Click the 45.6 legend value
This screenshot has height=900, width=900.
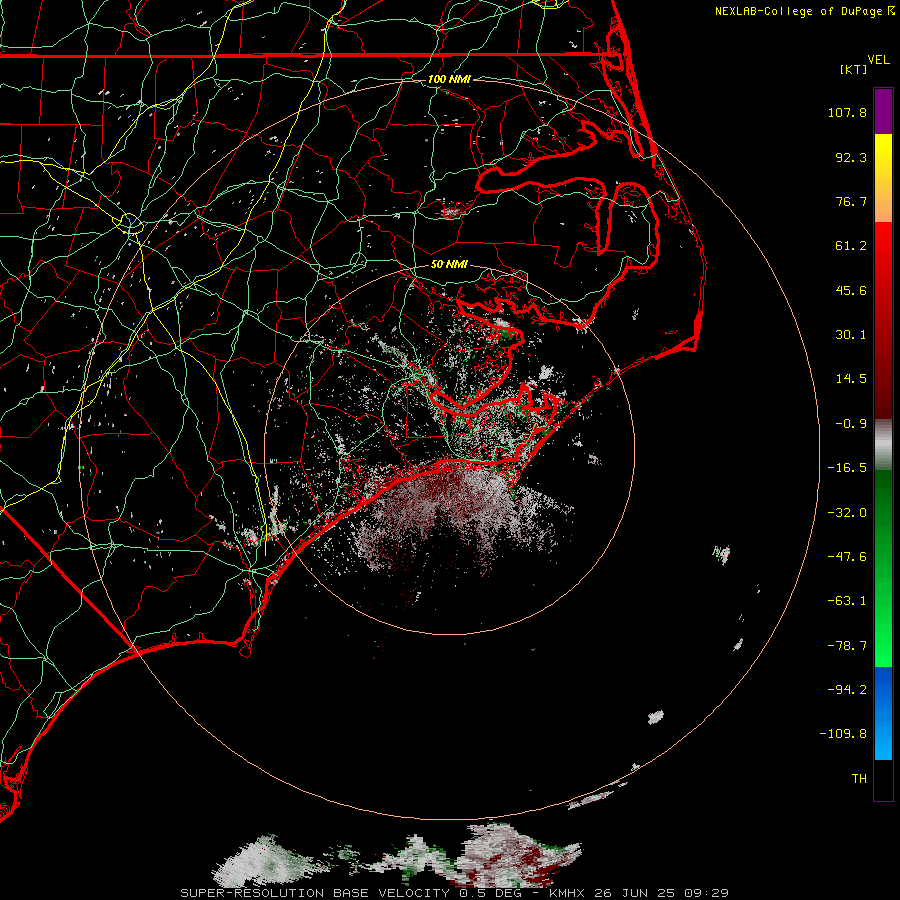(851, 290)
